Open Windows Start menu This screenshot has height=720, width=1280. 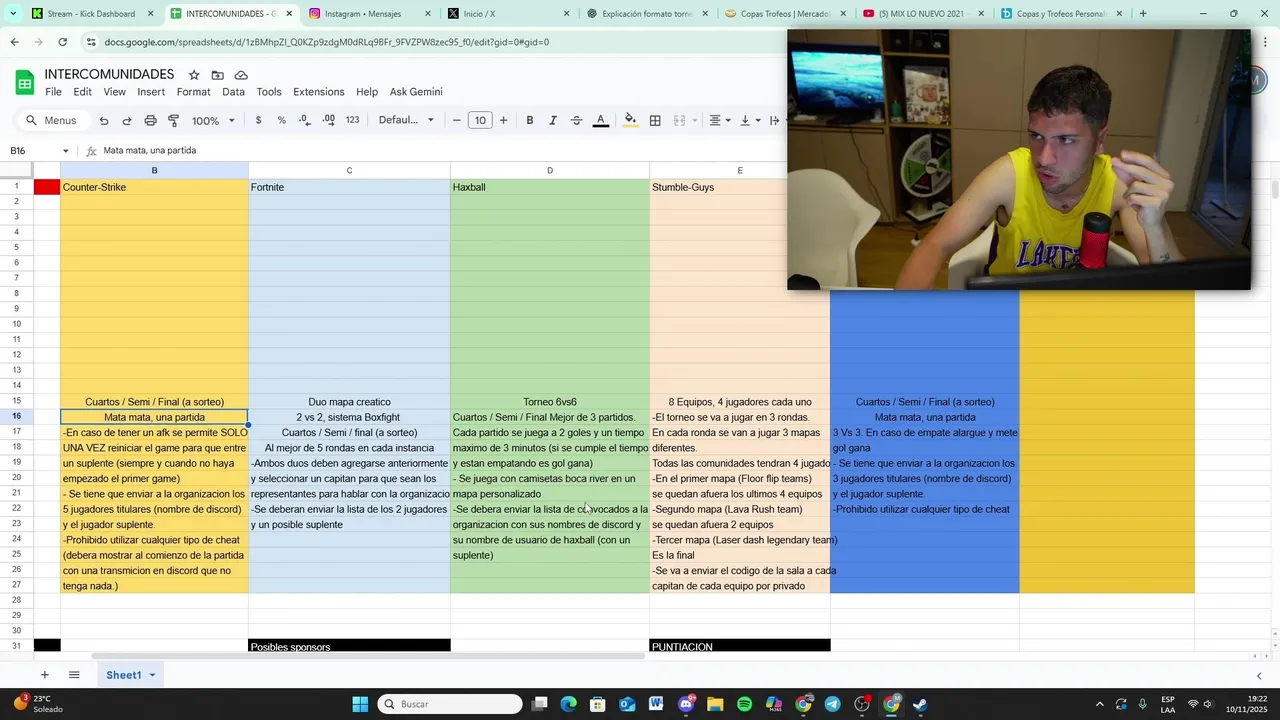[360, 704]
